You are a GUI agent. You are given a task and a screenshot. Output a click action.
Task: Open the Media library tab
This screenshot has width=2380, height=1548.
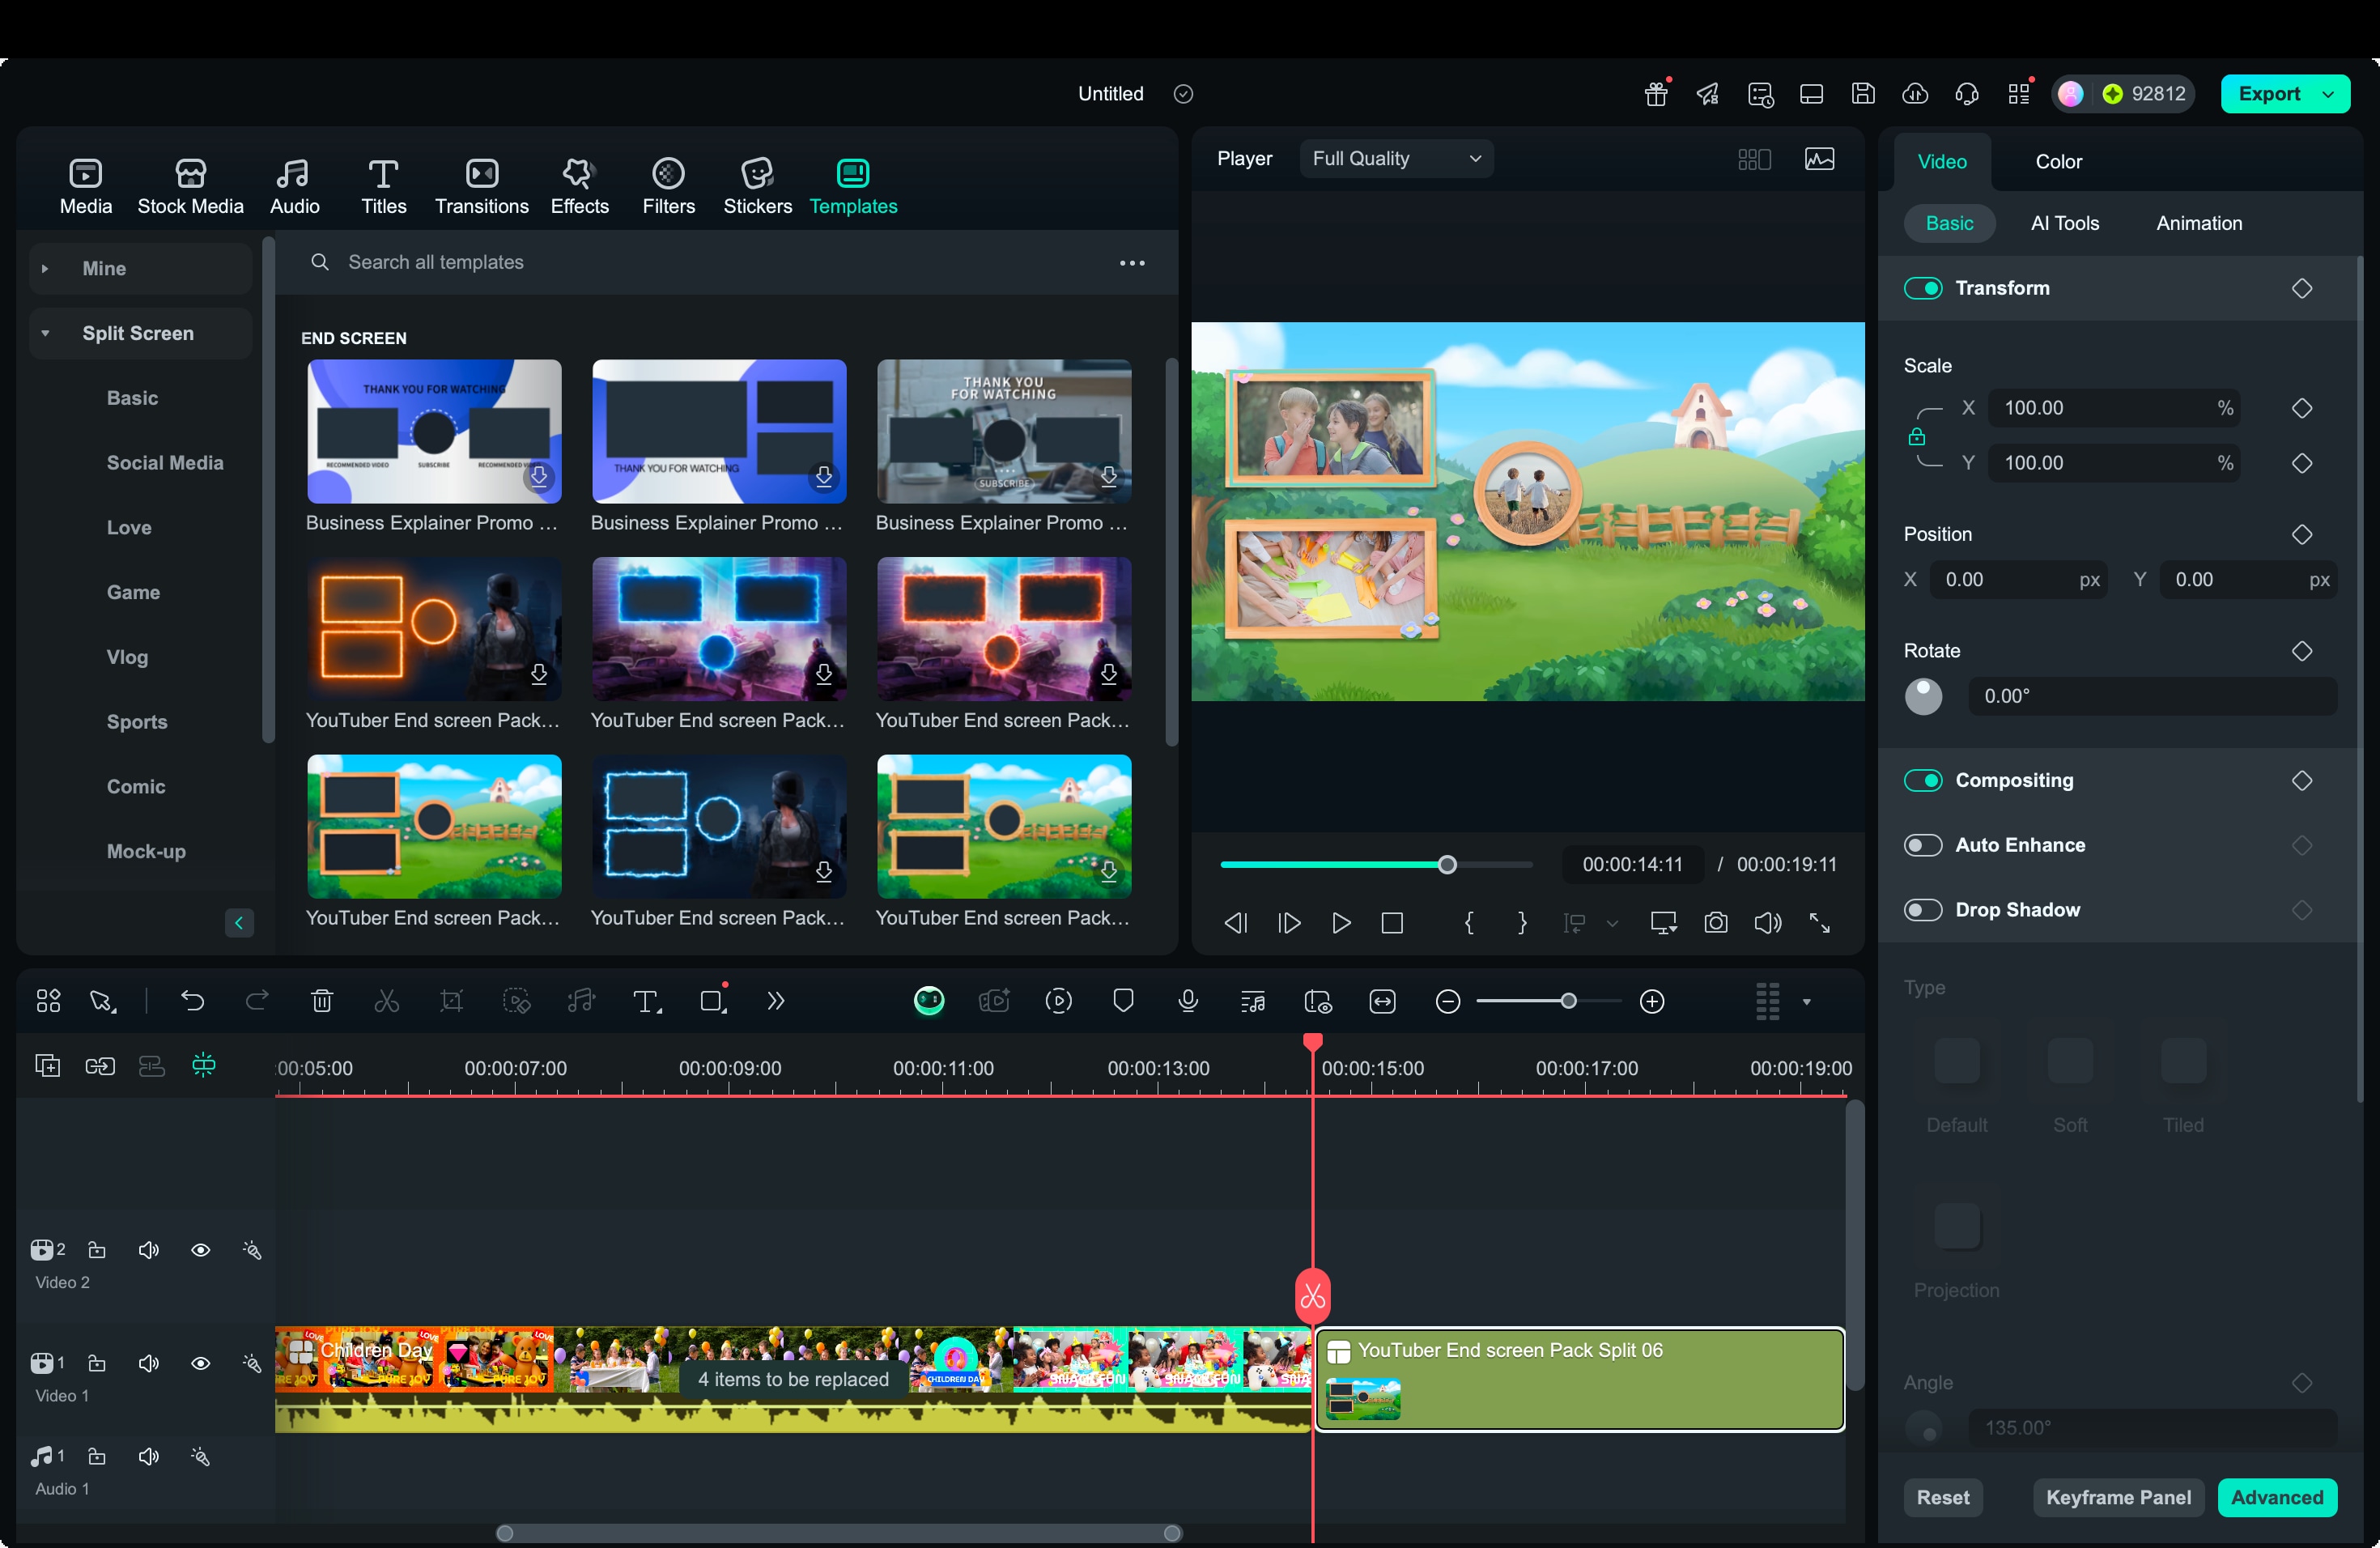click(86, 186)
